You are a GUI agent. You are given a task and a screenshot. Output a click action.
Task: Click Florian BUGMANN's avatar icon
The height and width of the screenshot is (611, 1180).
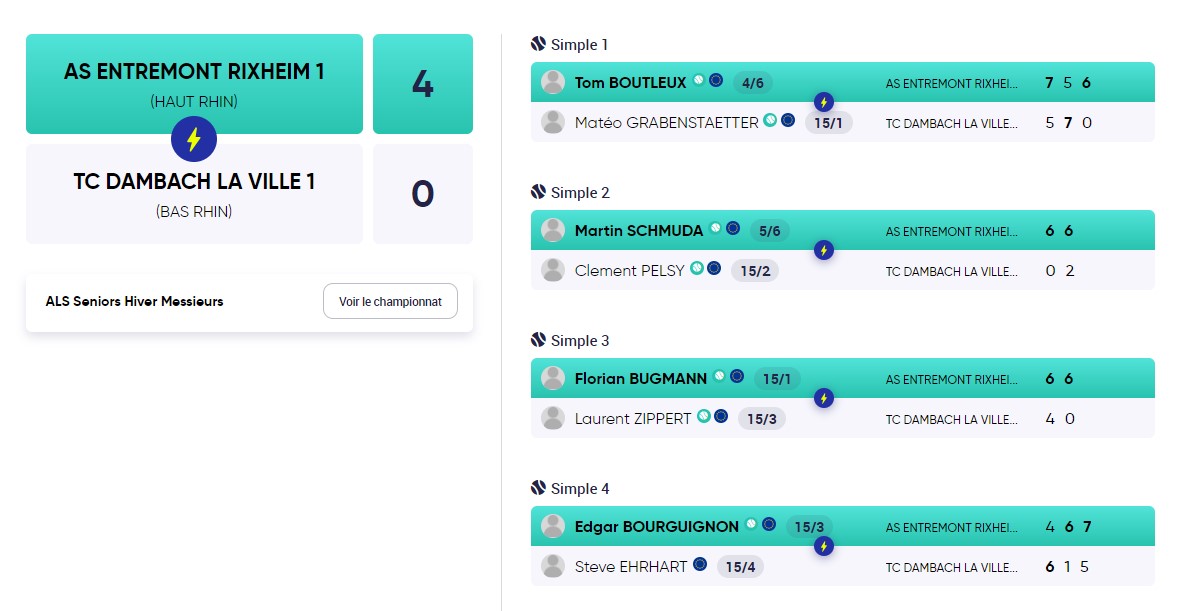point(553,378)
